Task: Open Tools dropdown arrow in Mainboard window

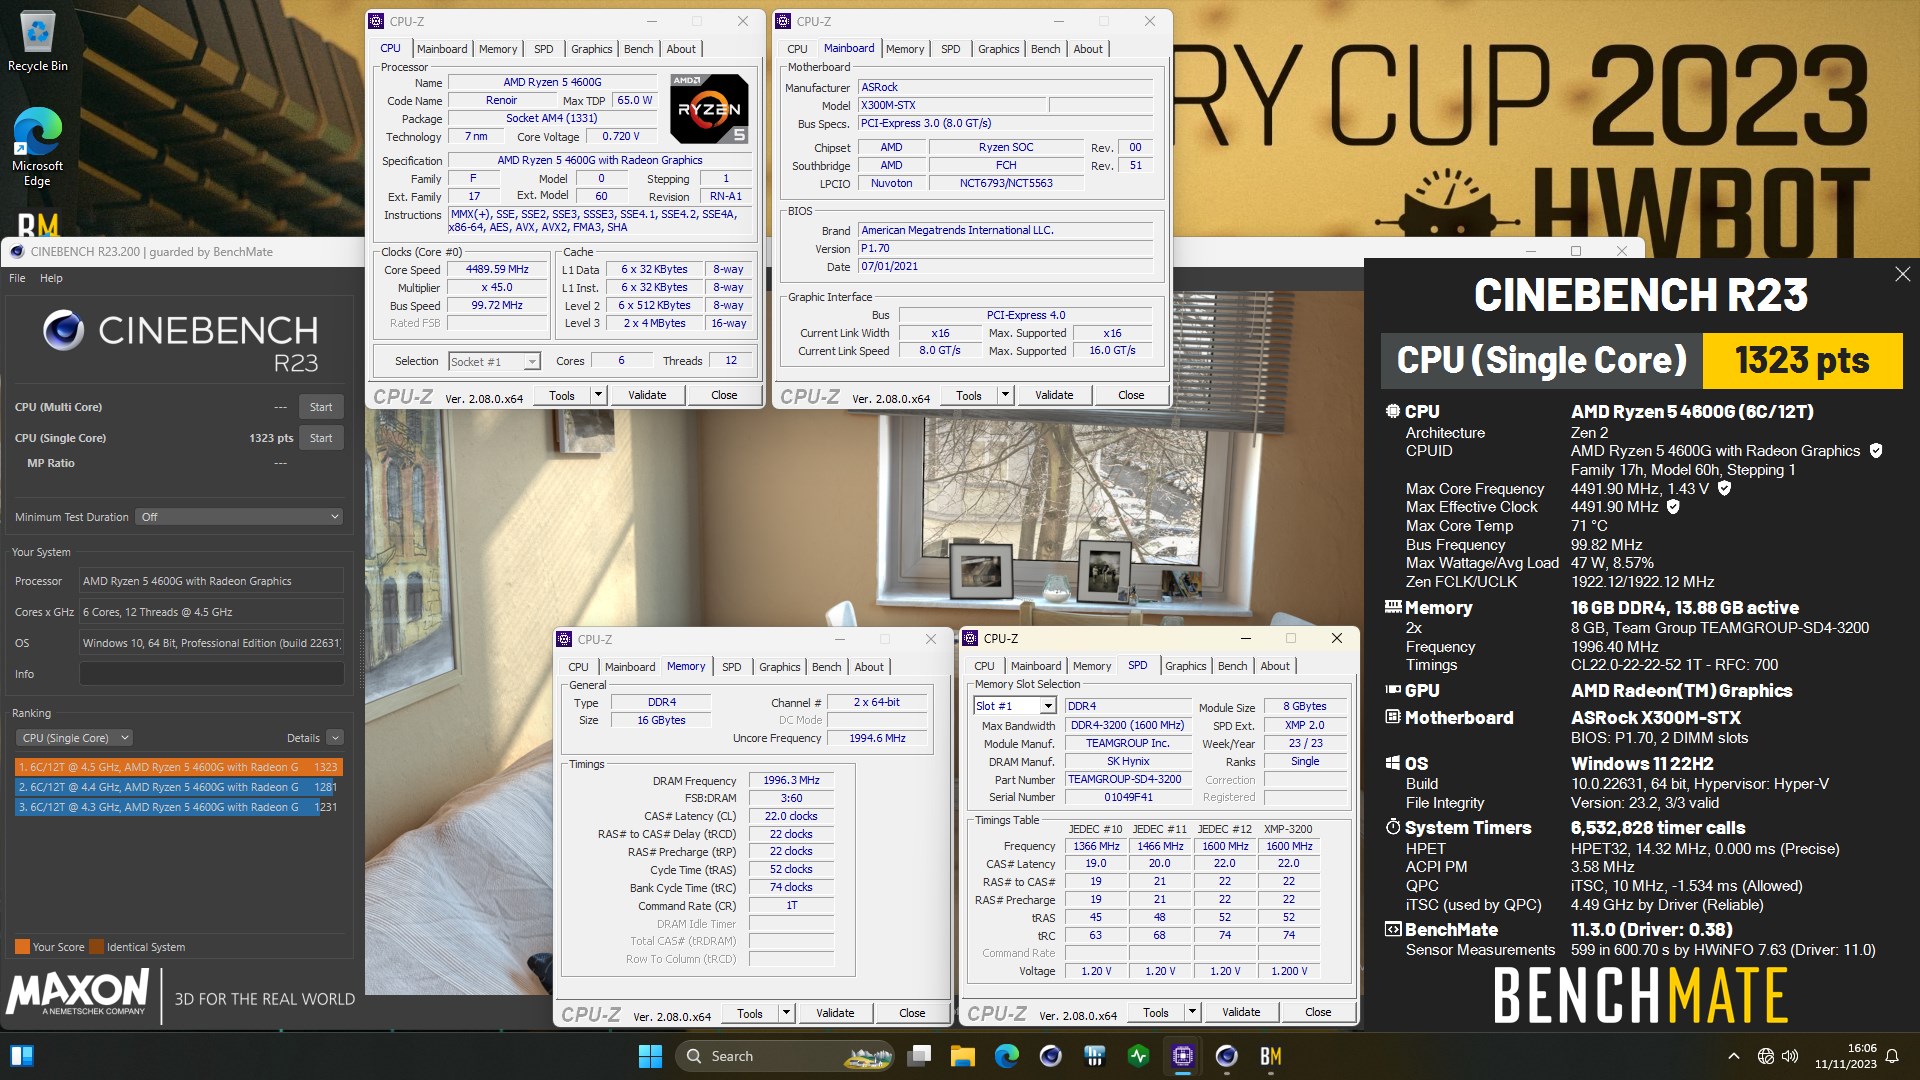Action: pos(1005,395)
